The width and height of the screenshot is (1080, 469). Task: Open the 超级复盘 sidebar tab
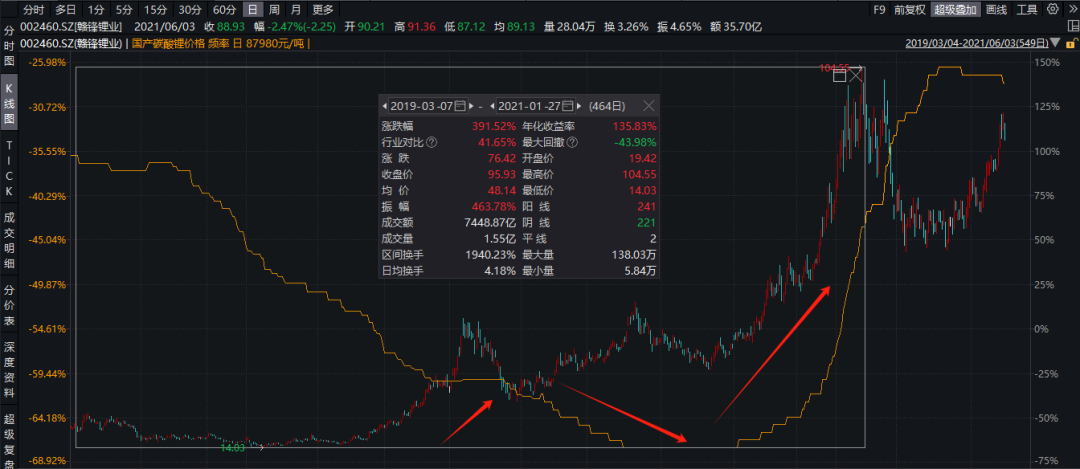coord(9,438)
